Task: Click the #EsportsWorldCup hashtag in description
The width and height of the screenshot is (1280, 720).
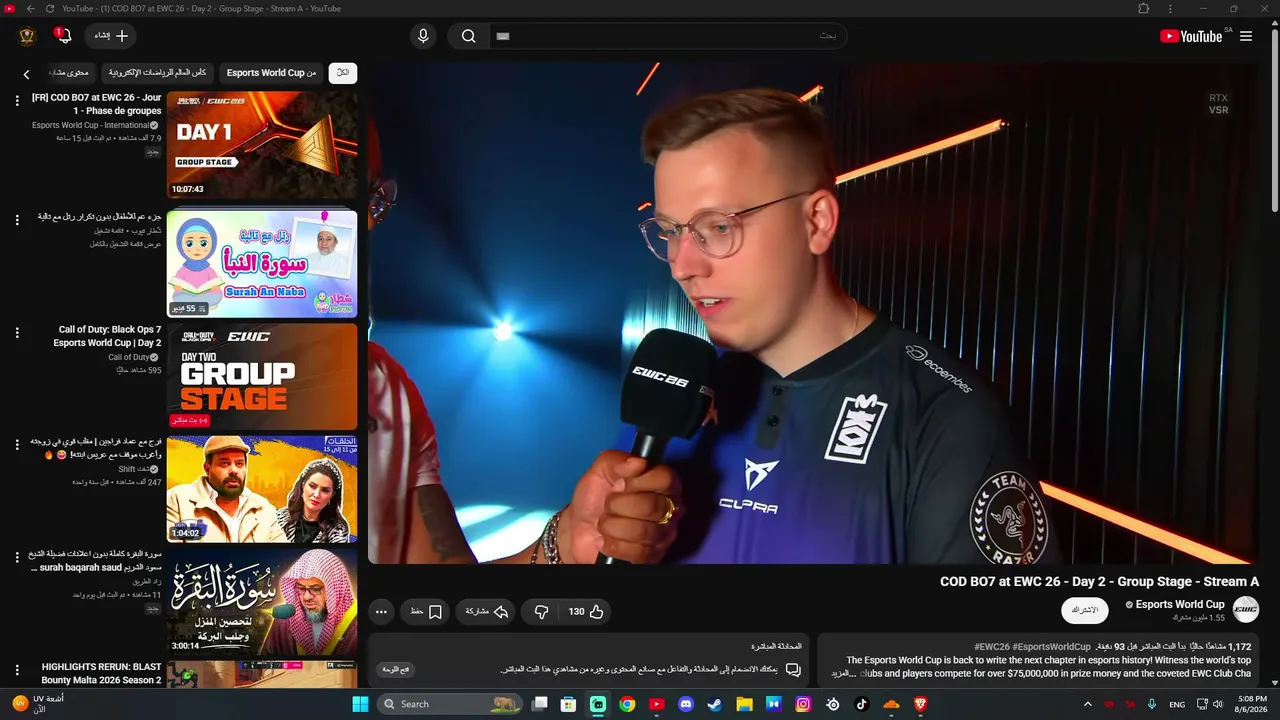Action: pos(1051,647)
